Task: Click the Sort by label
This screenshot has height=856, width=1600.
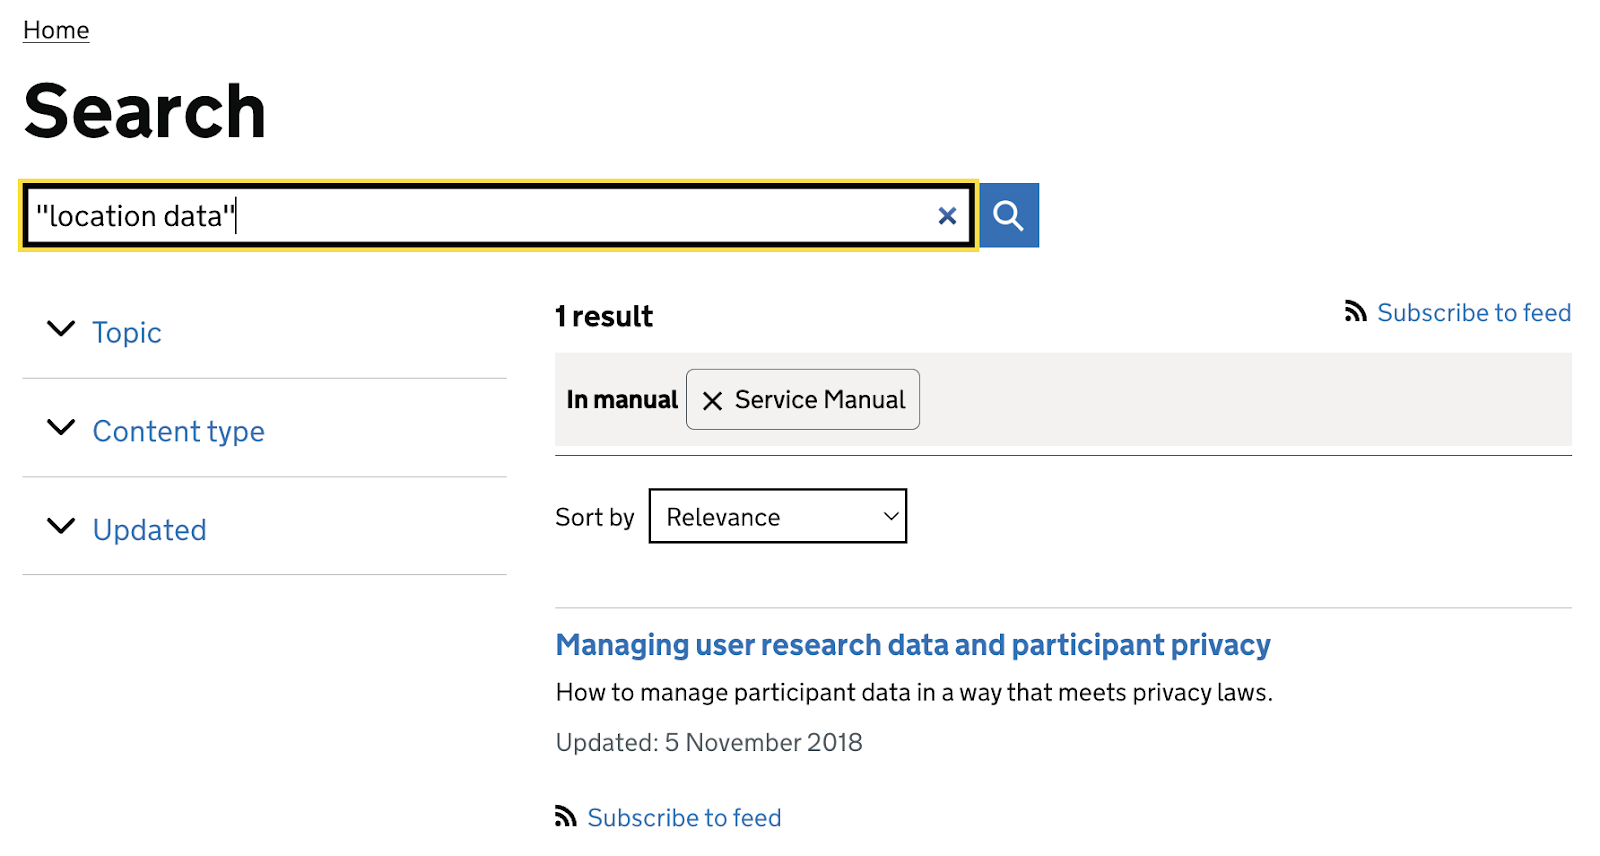Action: [594, 517]
